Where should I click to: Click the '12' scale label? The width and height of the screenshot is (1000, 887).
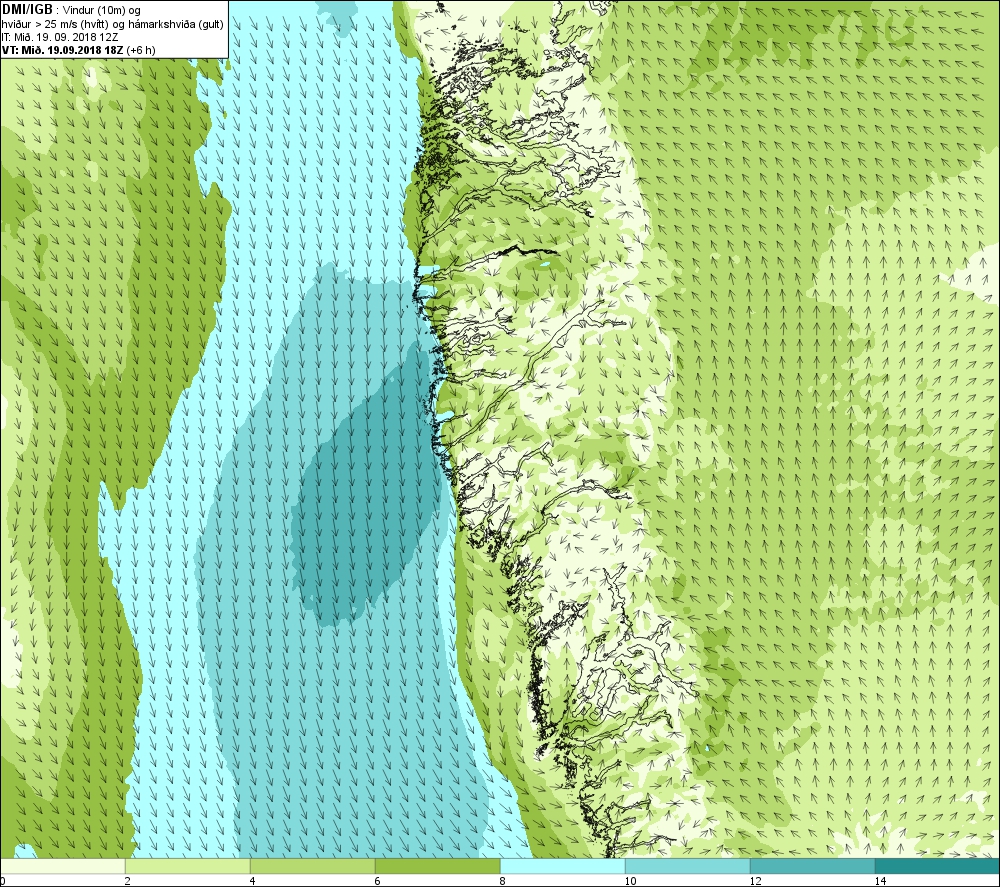coord(755,881)
